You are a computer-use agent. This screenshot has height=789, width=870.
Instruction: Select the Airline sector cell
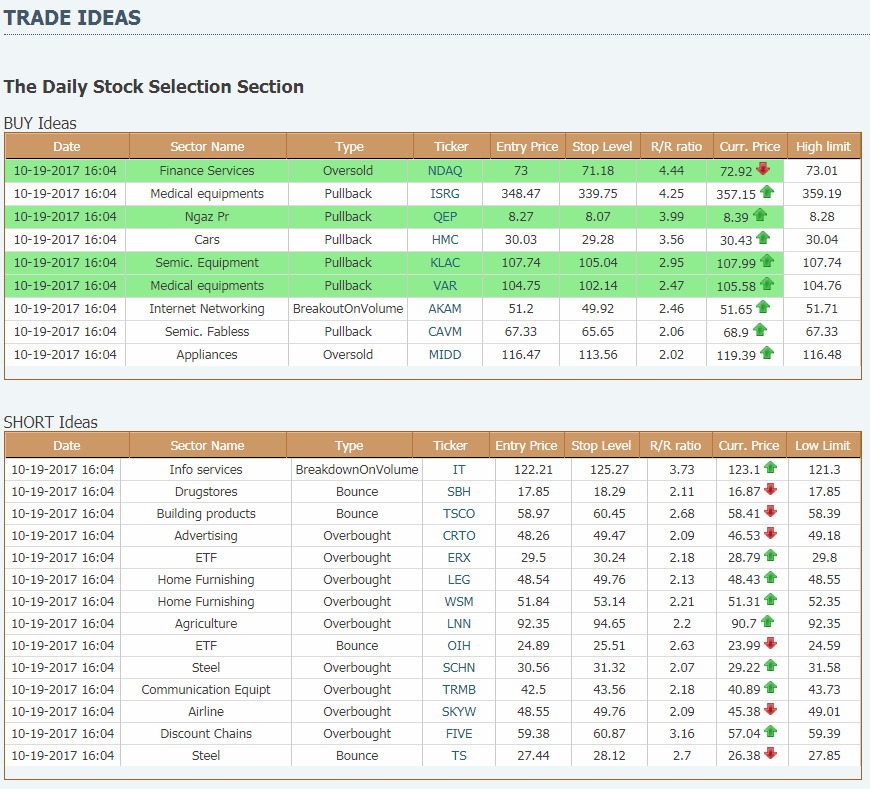point(206,712)
